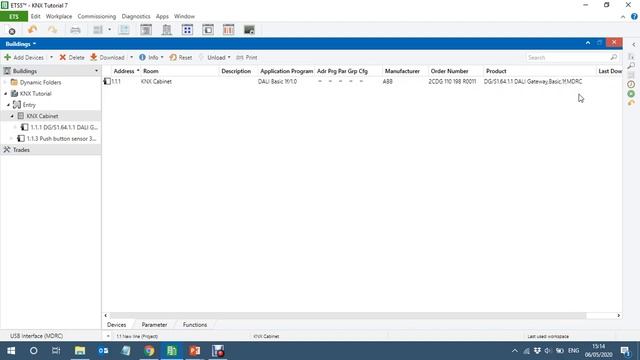Open Find and Replace sidebar magnifier icon
Screen dimensions: 640x360
[x=631, y=66]
